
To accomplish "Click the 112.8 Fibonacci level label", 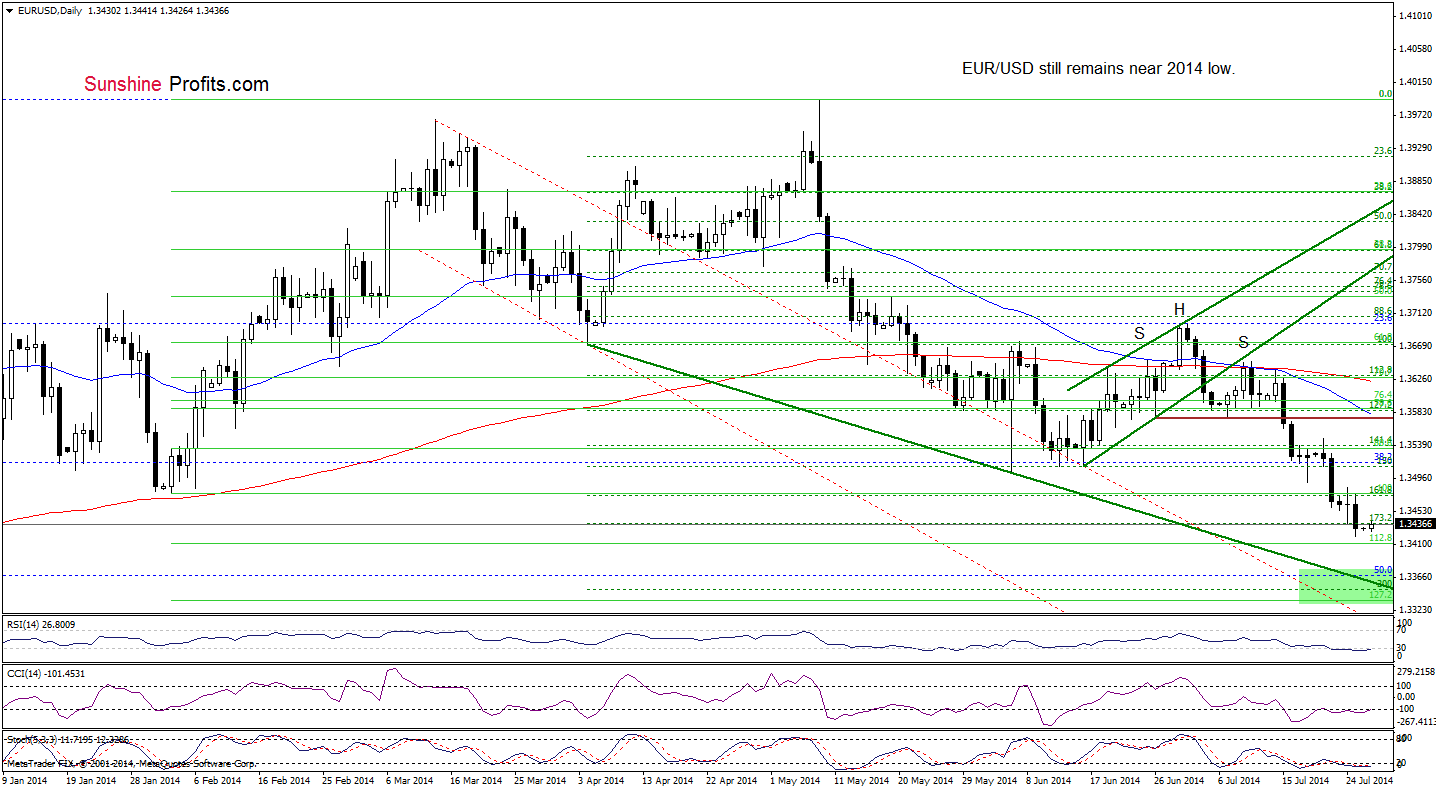I will point(1381,537).
